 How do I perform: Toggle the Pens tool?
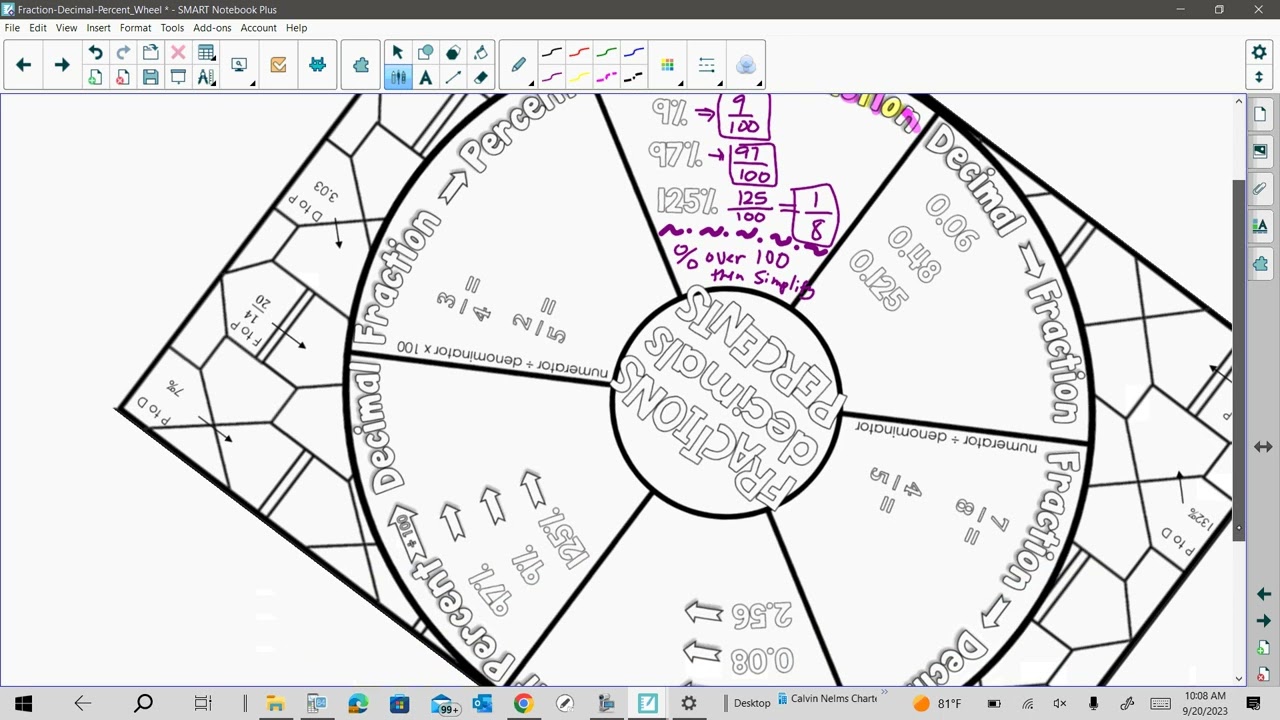(x=397, y=77)
